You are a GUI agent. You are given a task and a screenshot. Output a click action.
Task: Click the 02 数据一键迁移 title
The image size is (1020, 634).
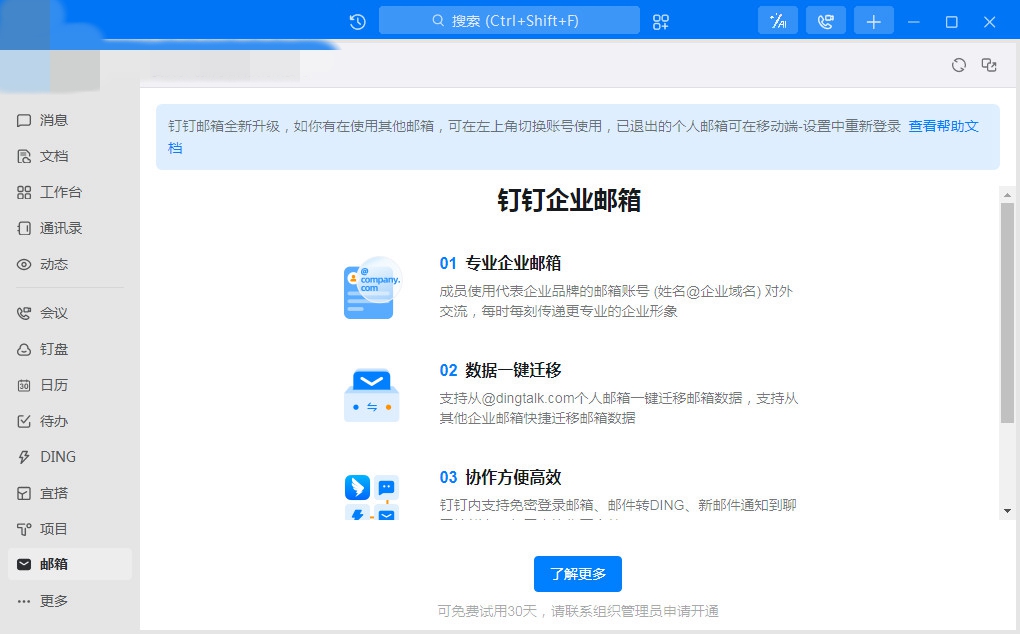(x=500, y=371)
